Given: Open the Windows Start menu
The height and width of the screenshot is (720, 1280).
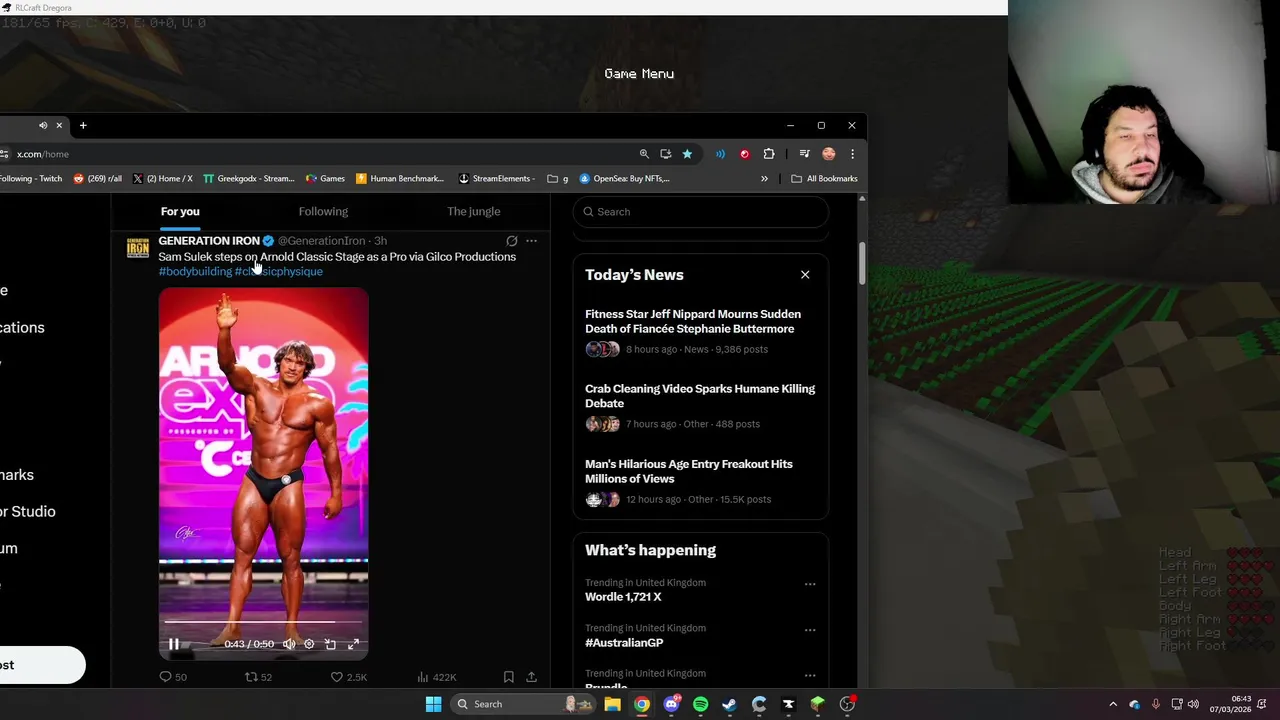Looking at the screenshot, I should click(x=433, y=704).
